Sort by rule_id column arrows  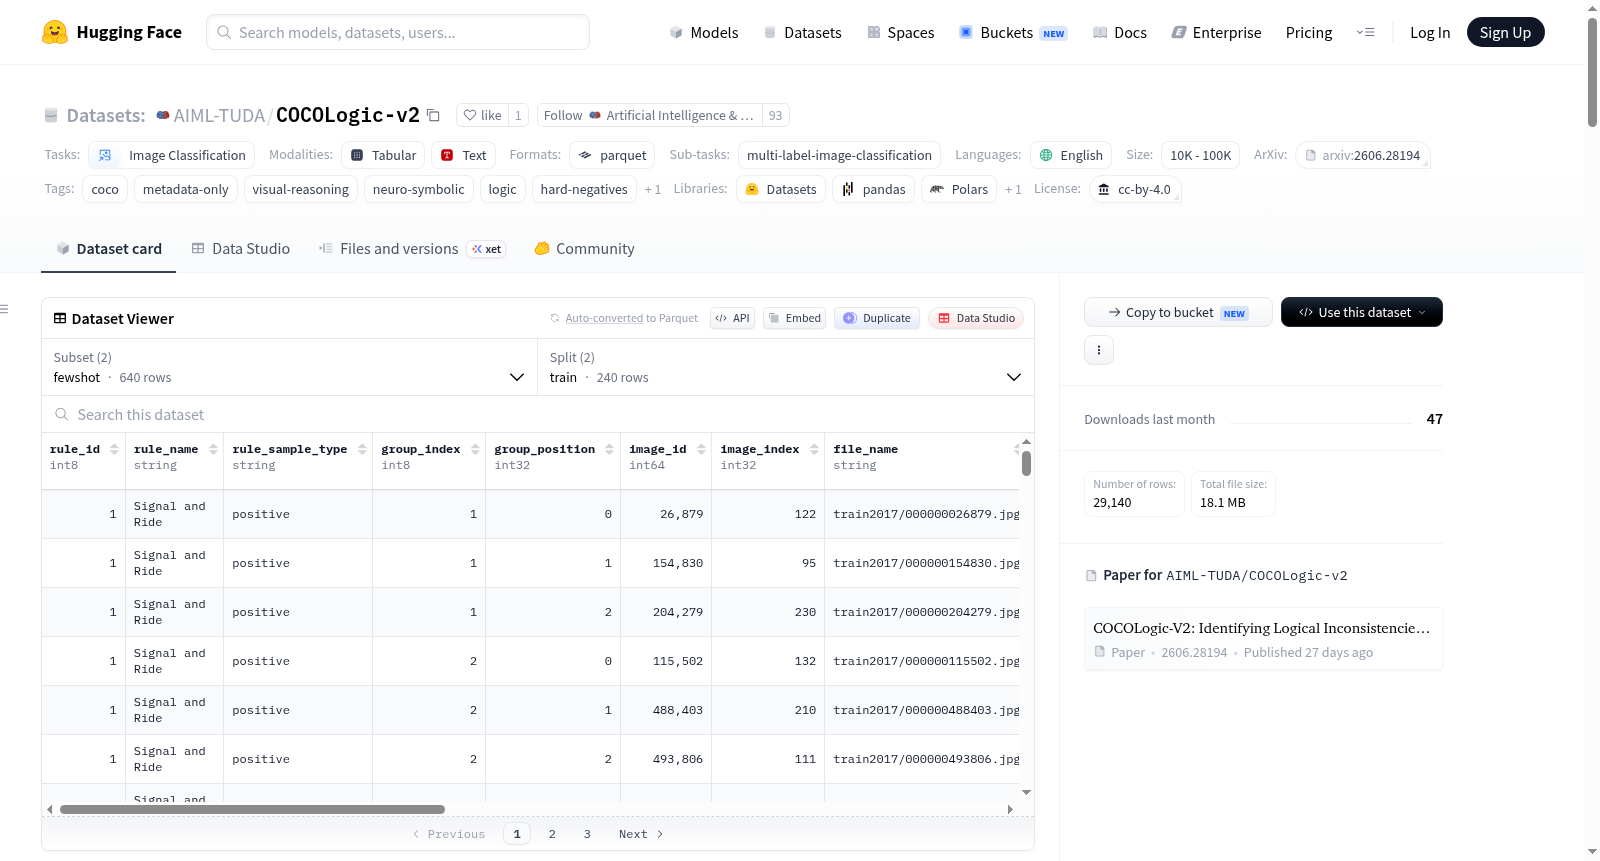point(114,449)
